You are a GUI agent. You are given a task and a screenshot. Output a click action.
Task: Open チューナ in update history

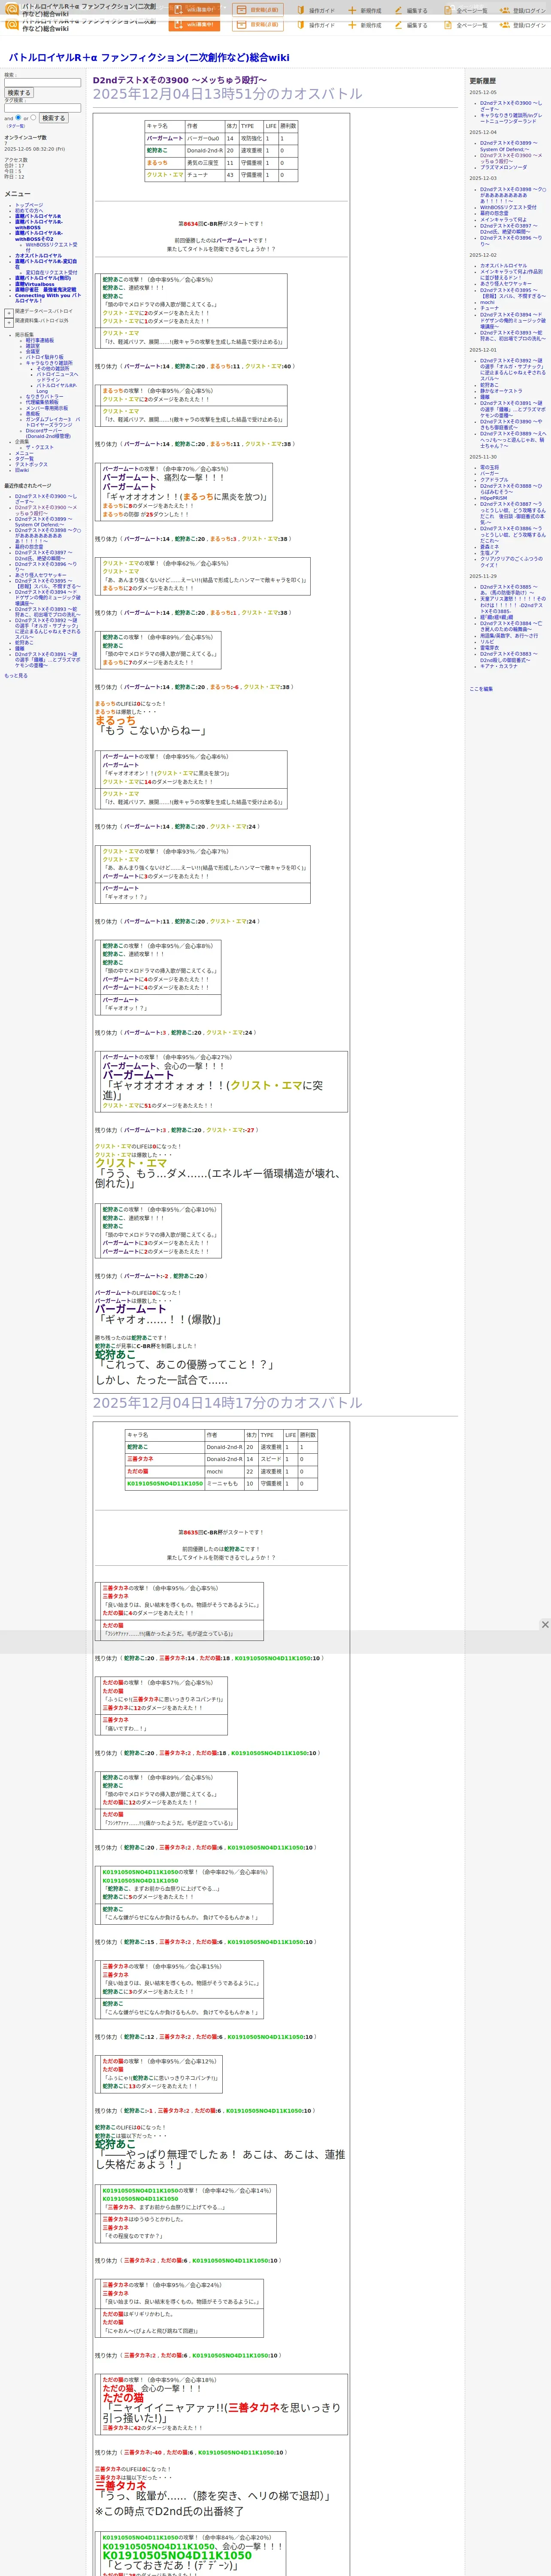coord(489,308)
